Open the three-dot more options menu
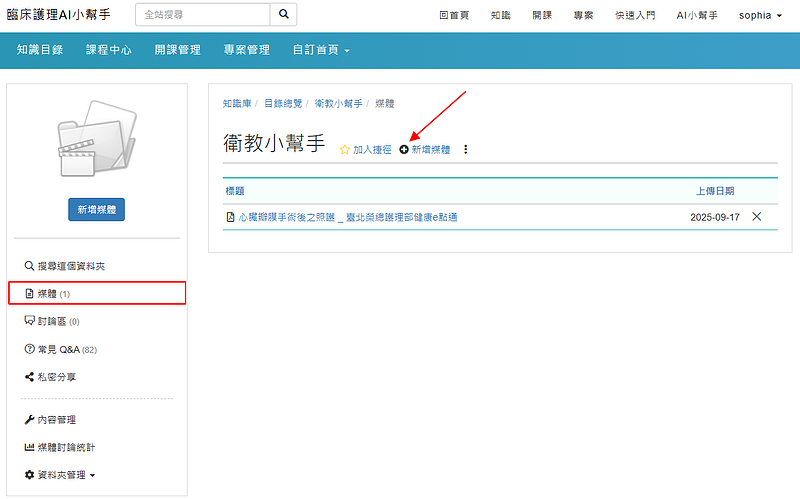The width and height of the screenshot is (800, 499). click(465, 150)
